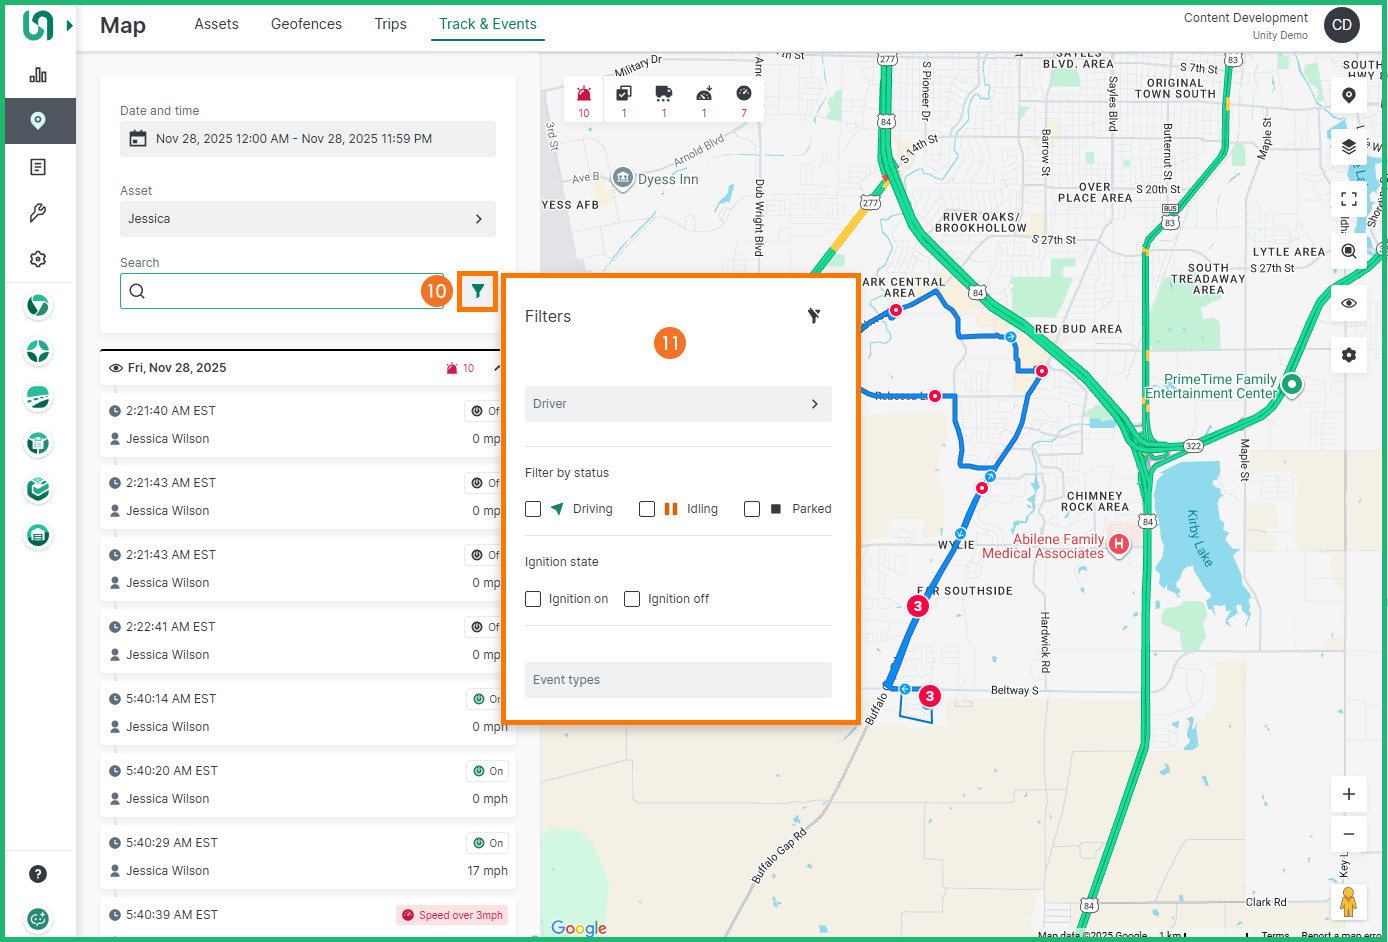Click the filter funnel icon beside search
The image size is (1388, 942).
tap(478, 291)
